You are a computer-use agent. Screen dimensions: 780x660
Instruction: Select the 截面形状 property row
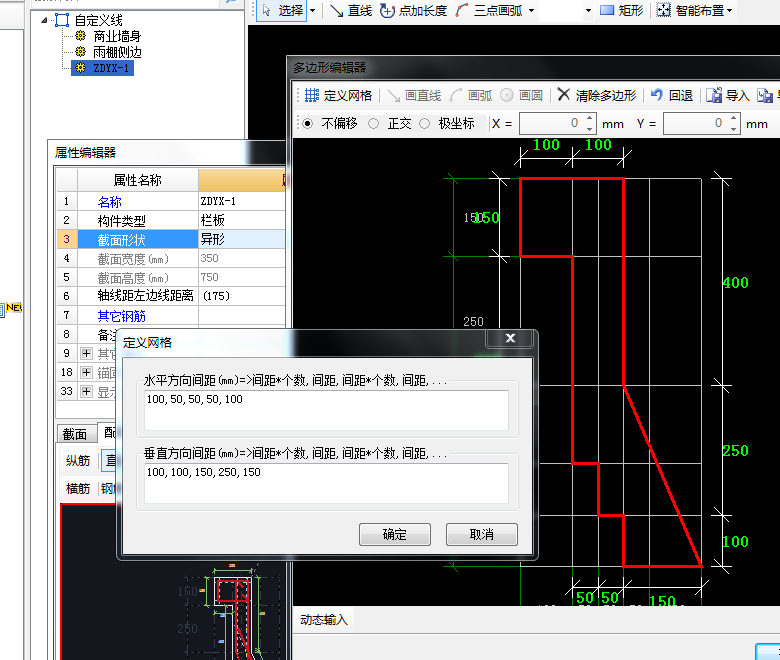[171, 239]
